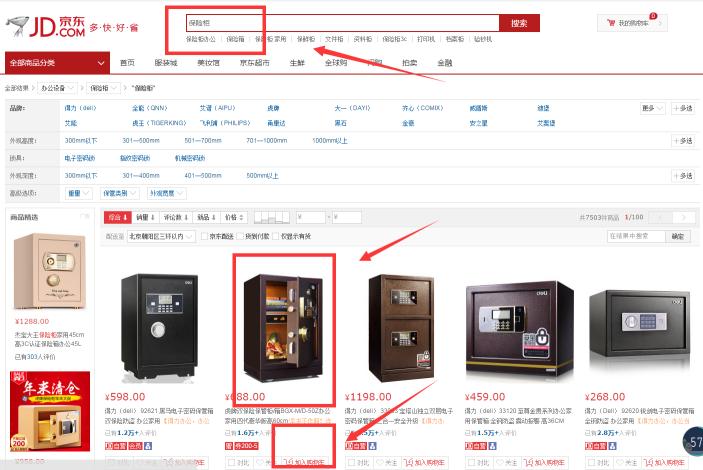Open the shopping cart icon button
This screenshot has height=470, width=703.
click(x=610, y=22)
